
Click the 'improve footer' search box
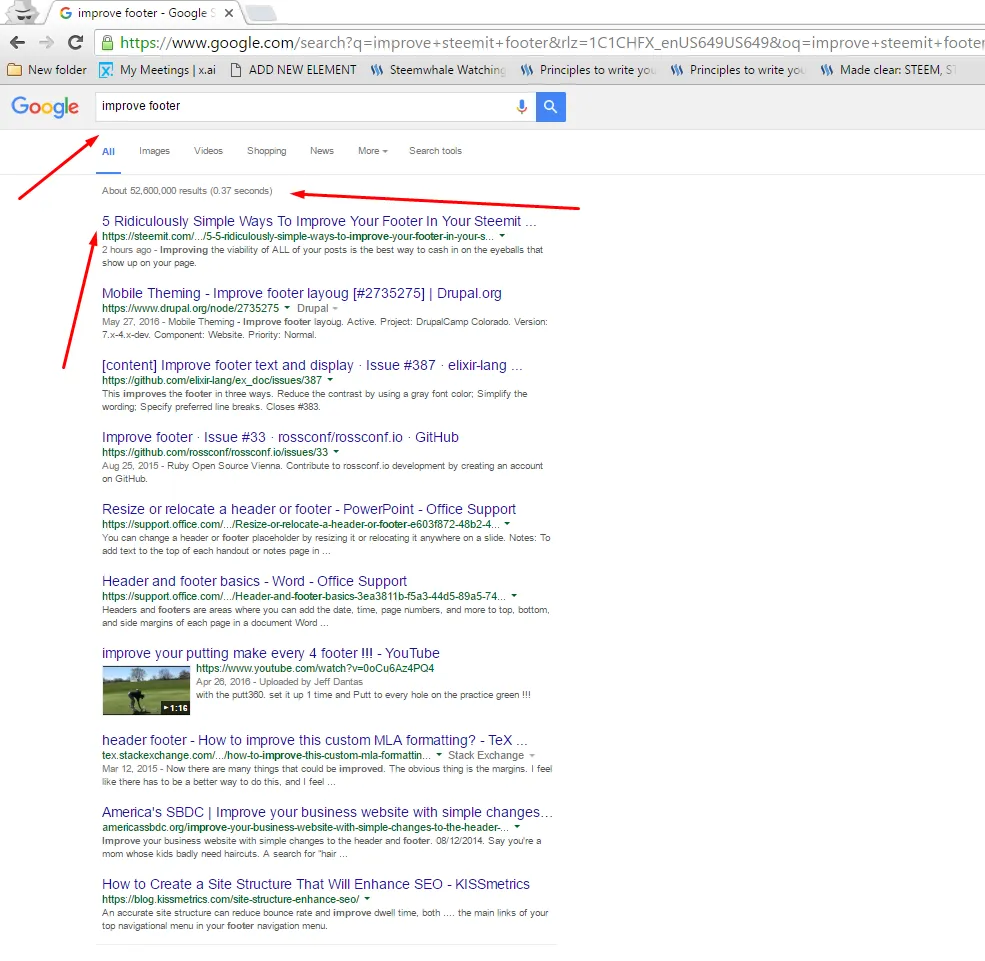(x=305, y=106)
